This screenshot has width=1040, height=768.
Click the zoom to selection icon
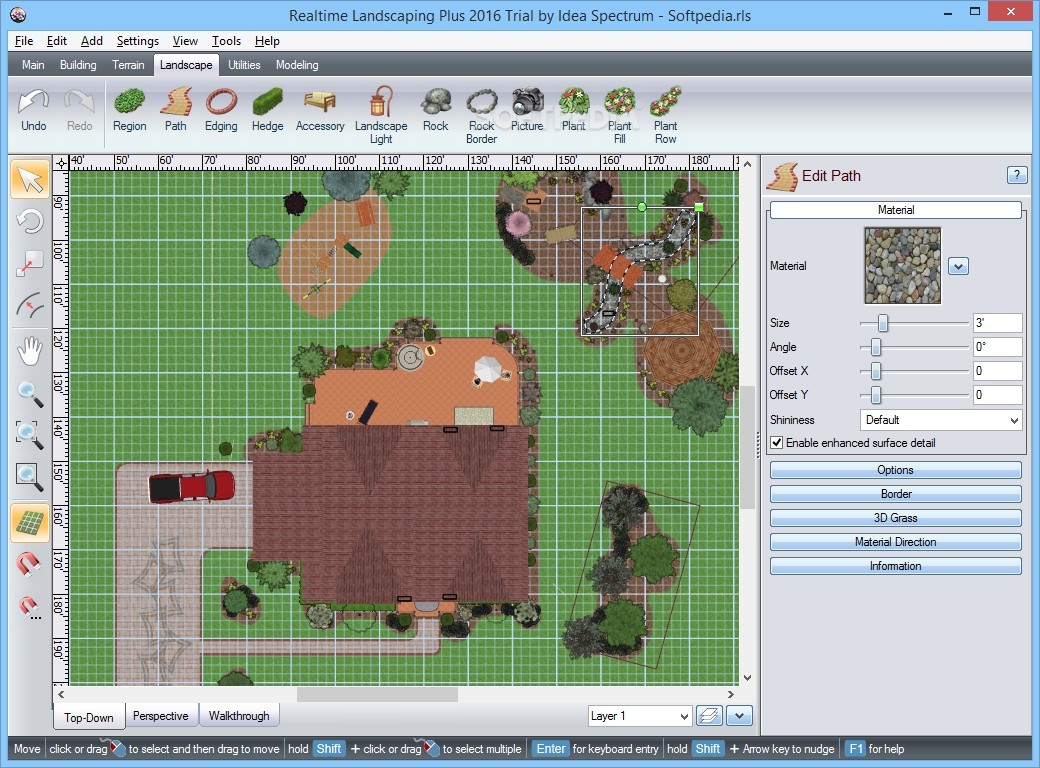30,435
